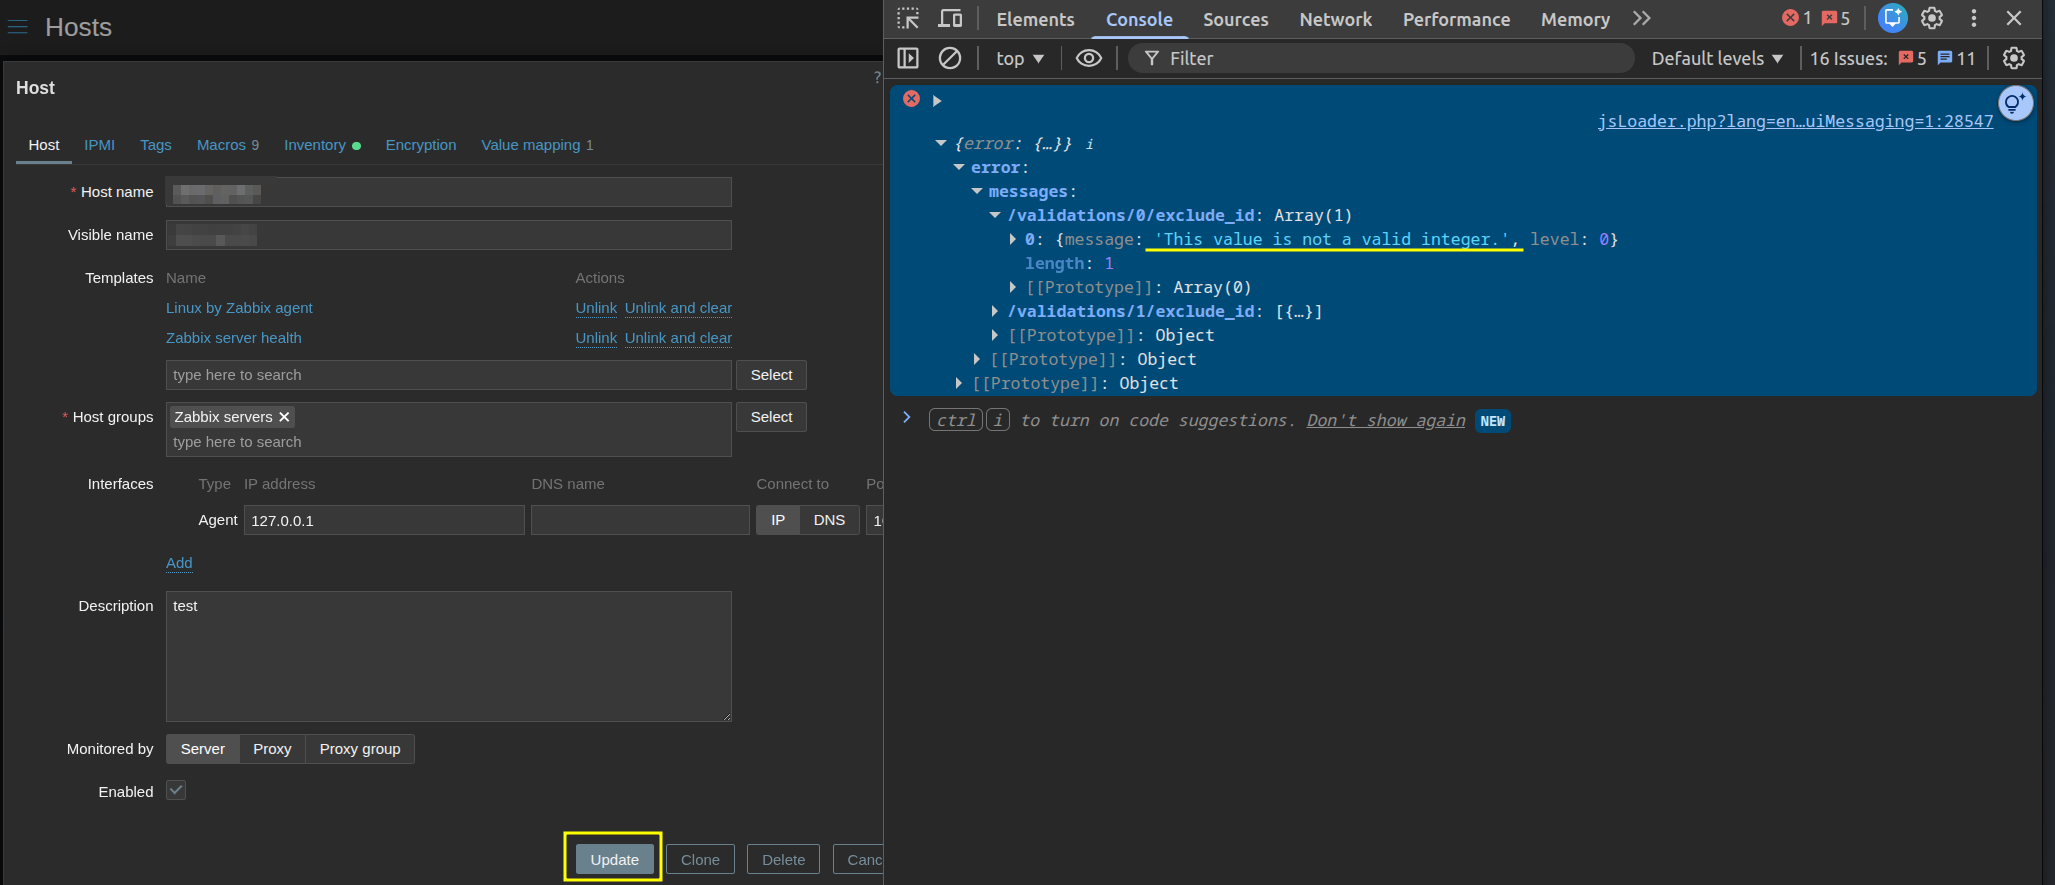Create live expression with eye icon
Image resolution: width=2055 pixels, height=885 pixels.
(1088, 59)
